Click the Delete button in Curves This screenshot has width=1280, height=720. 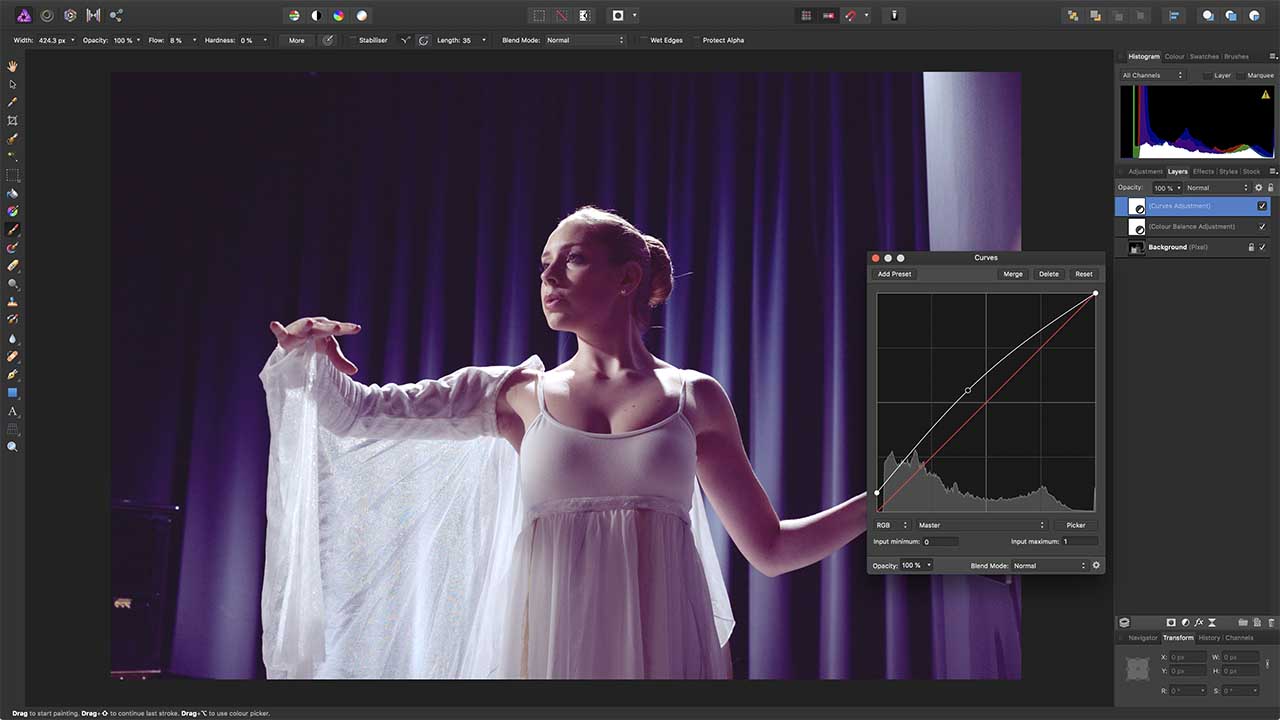pos(1048,274)
